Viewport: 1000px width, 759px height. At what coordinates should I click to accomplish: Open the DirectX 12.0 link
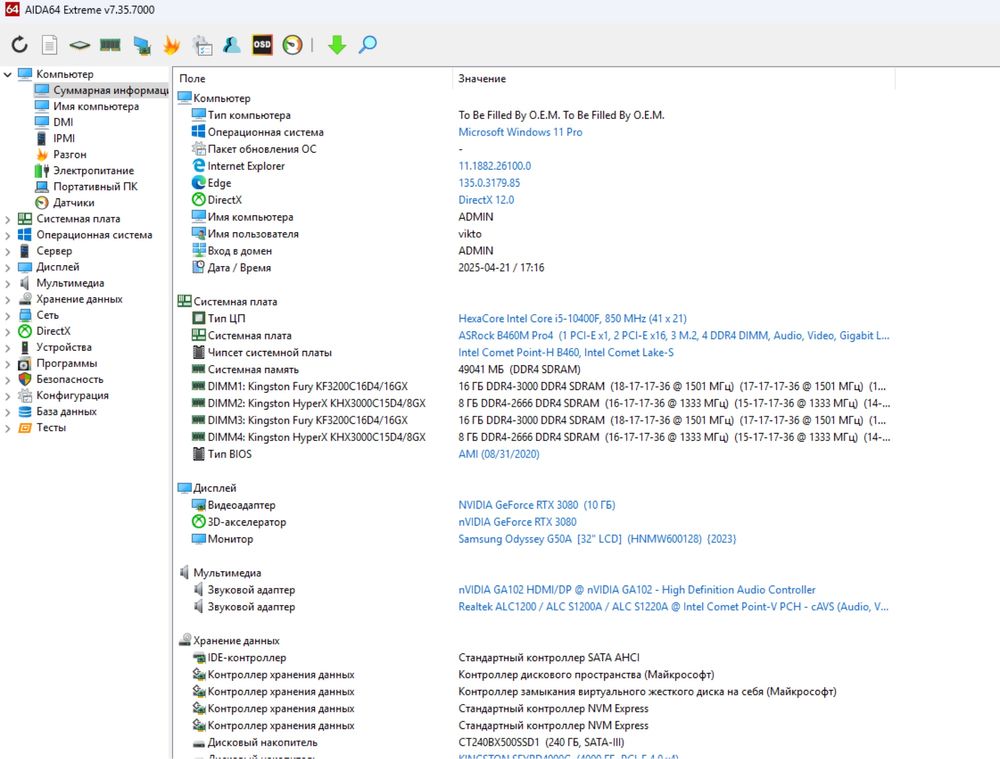click(x=486, y=200)
